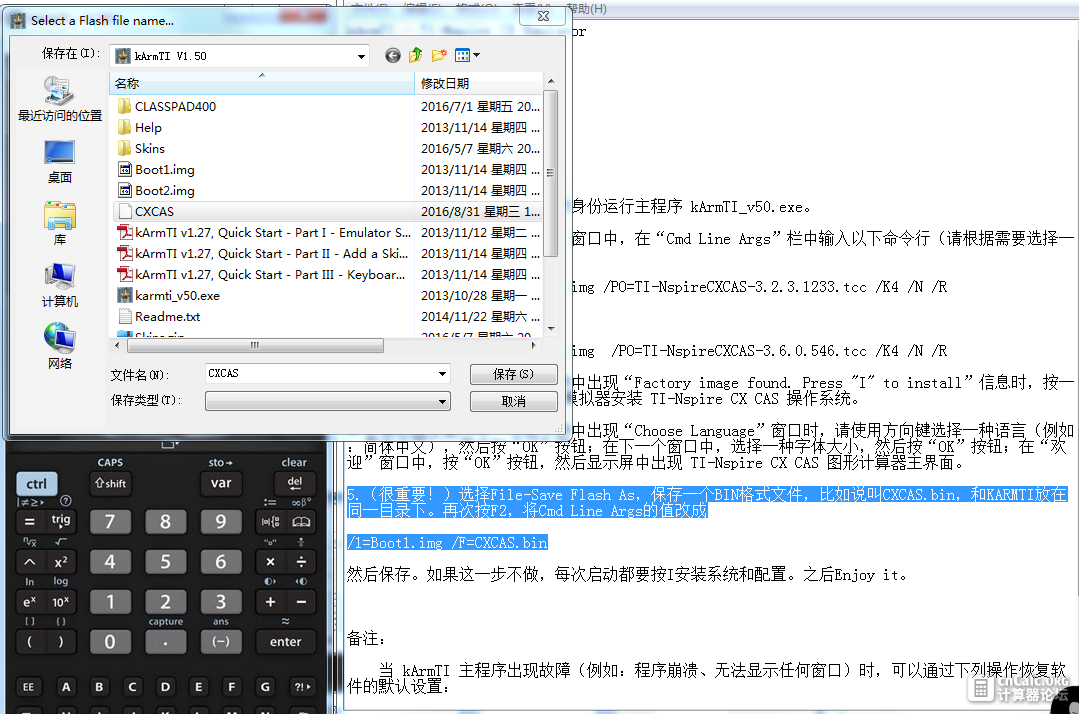The height and width of the screenshot is (714, 1079).
Task: Click number 7 on calculator
Action: [110, 521]
